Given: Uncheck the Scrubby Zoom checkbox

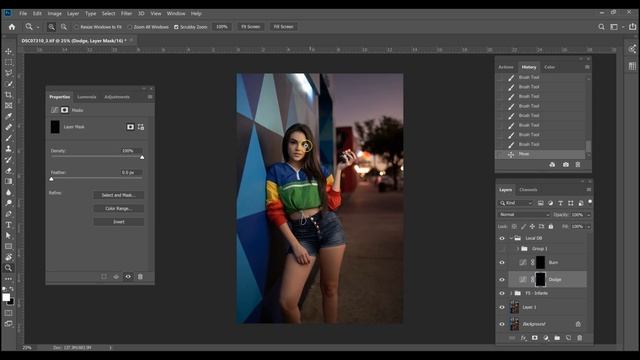Looking at the screenshot, I should 176,27.
